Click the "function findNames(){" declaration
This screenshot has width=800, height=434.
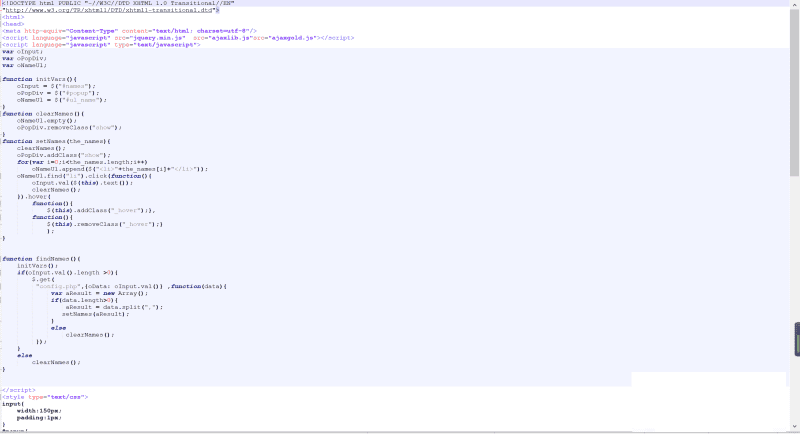pos(41,259)
